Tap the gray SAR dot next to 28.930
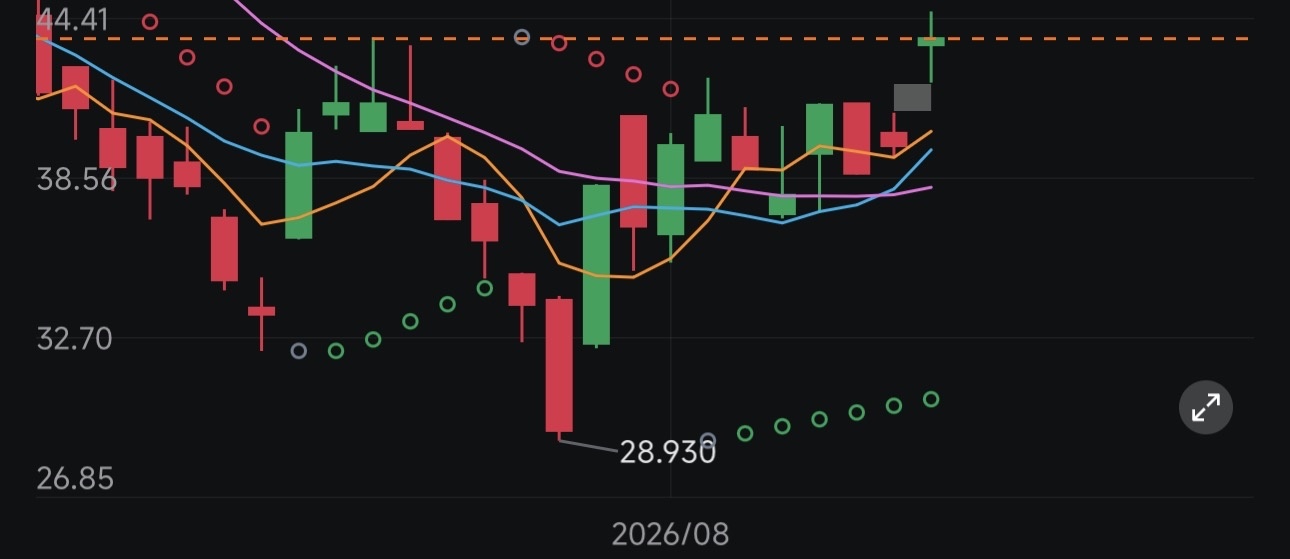This screenshot has height=559, width=1290. click(708, 440)
